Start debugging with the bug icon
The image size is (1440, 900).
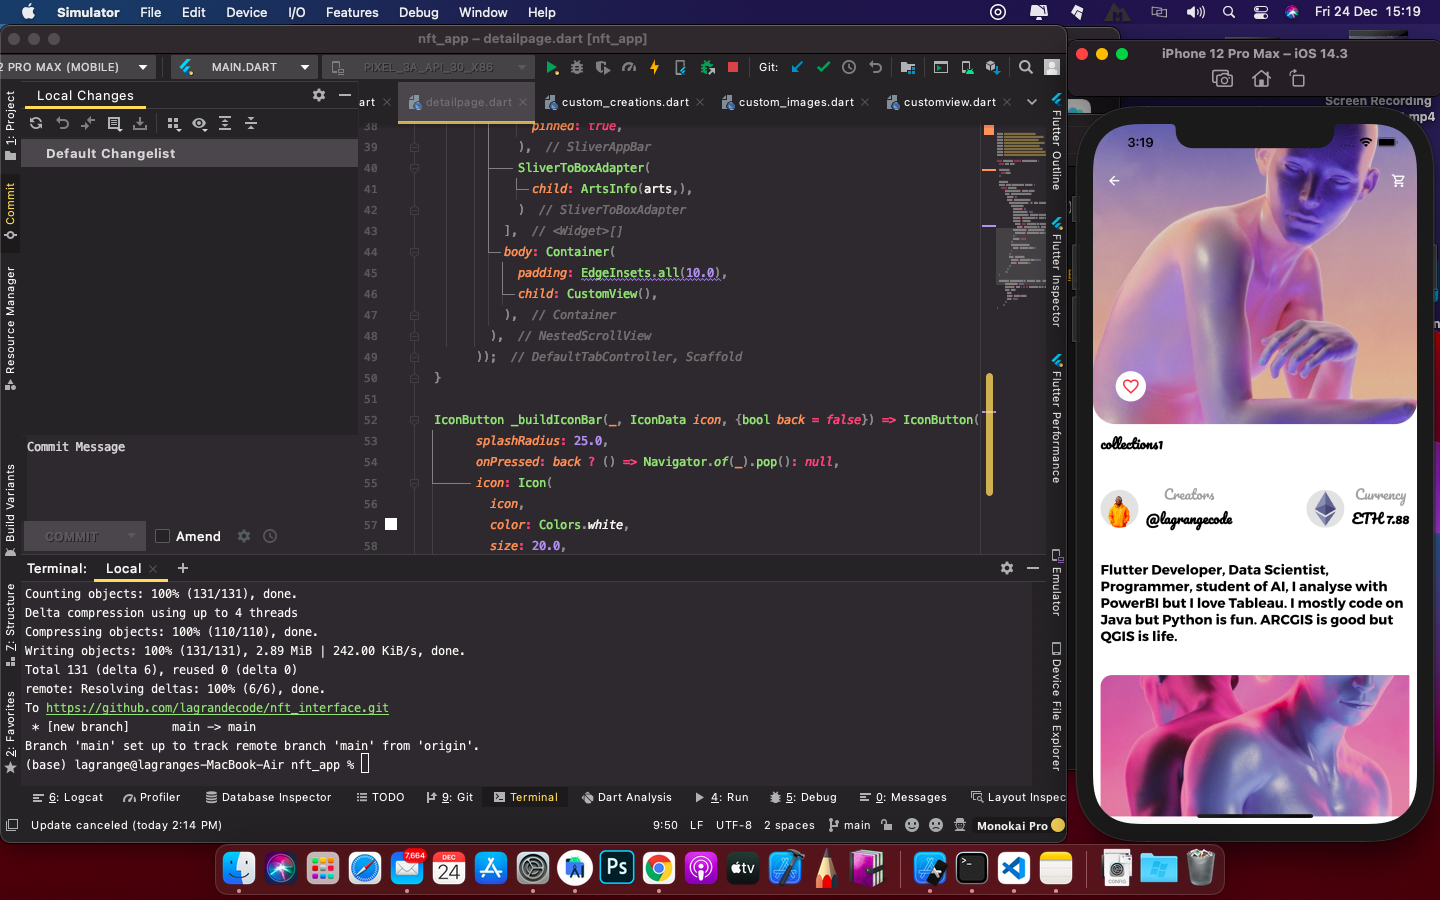(577, 67)
